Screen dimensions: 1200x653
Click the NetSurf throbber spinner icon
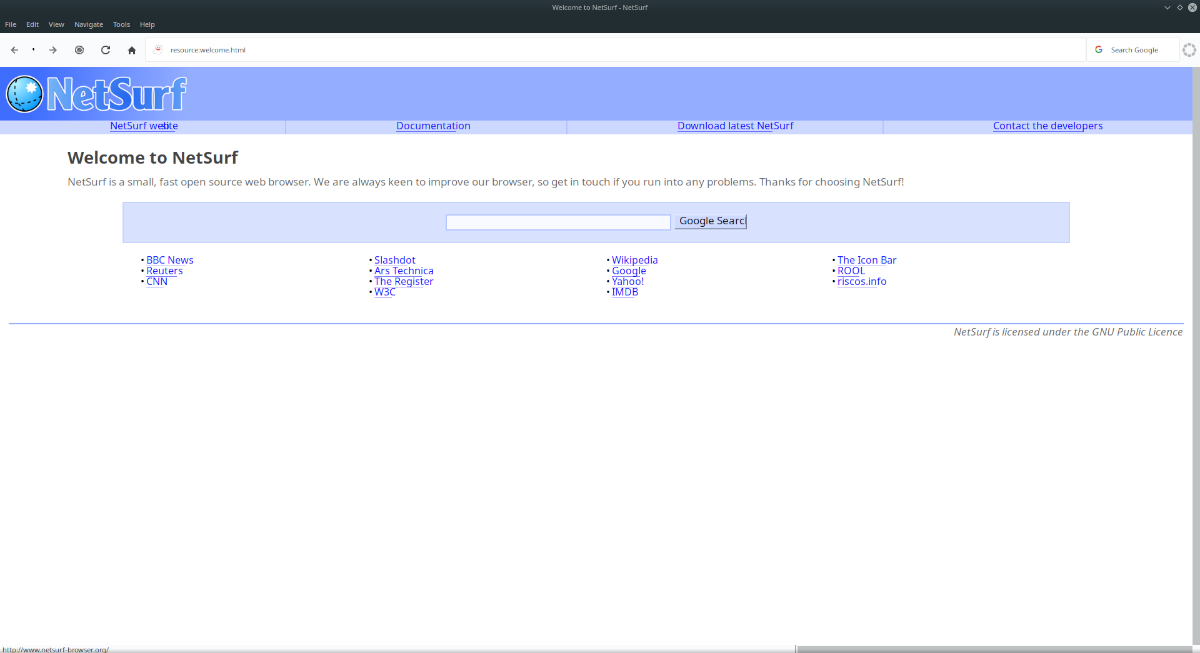[1189, 48]
